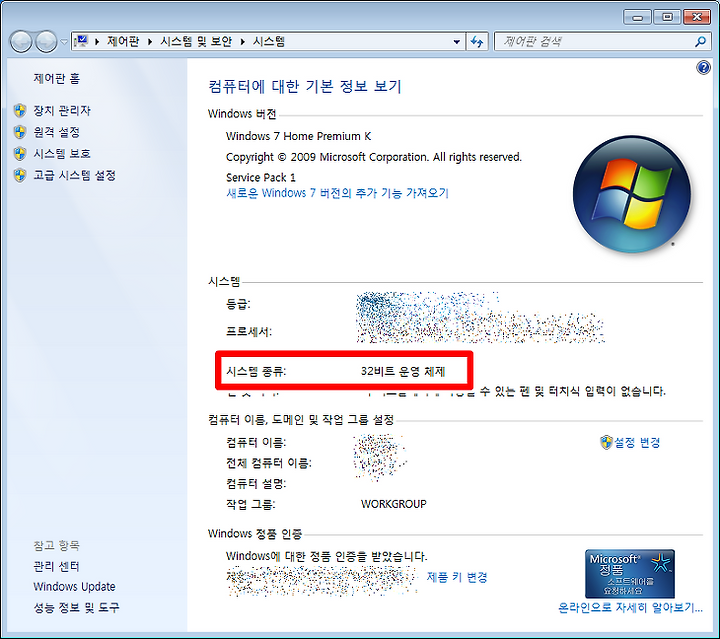Open 관리 센터 under 참고 항목
The height and width of the screenshot is (639, 720).
56,566
